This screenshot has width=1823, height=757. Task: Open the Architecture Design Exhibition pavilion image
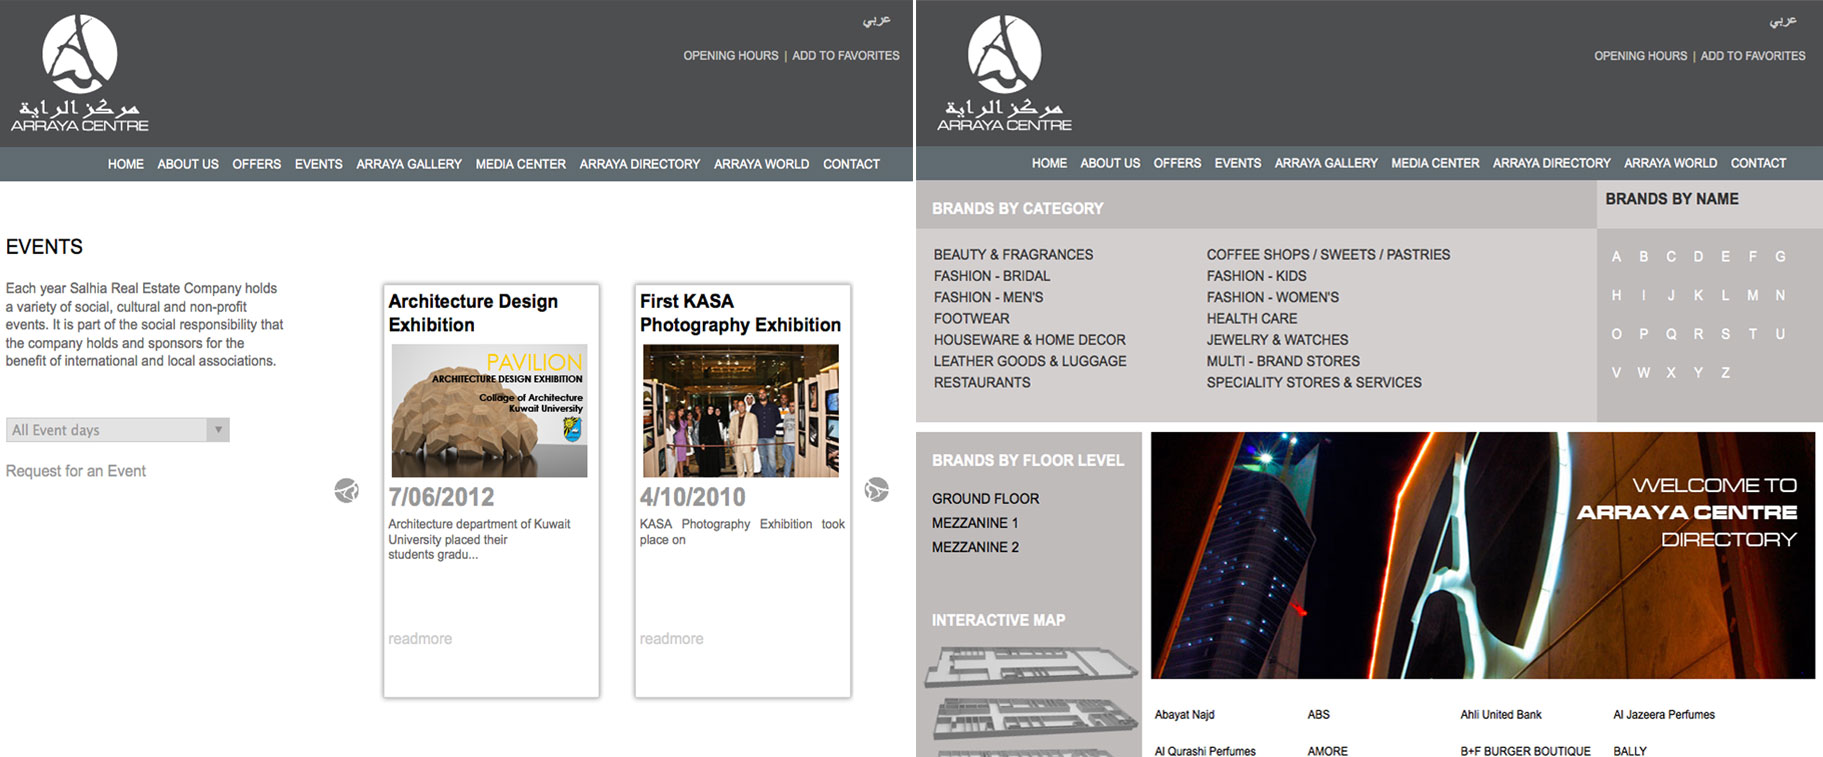tap(489, 411)
